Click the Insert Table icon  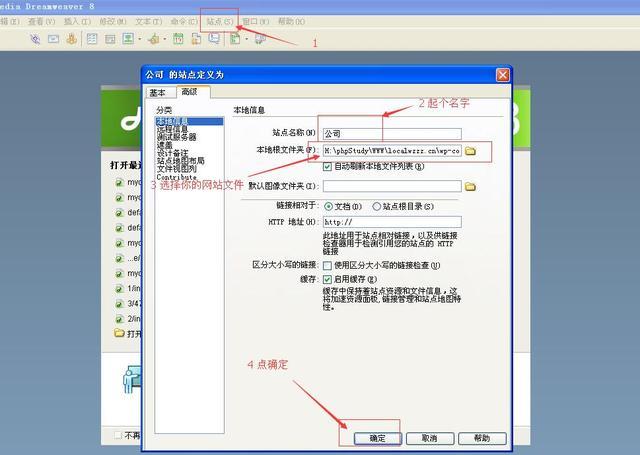[x=92, y=39]
